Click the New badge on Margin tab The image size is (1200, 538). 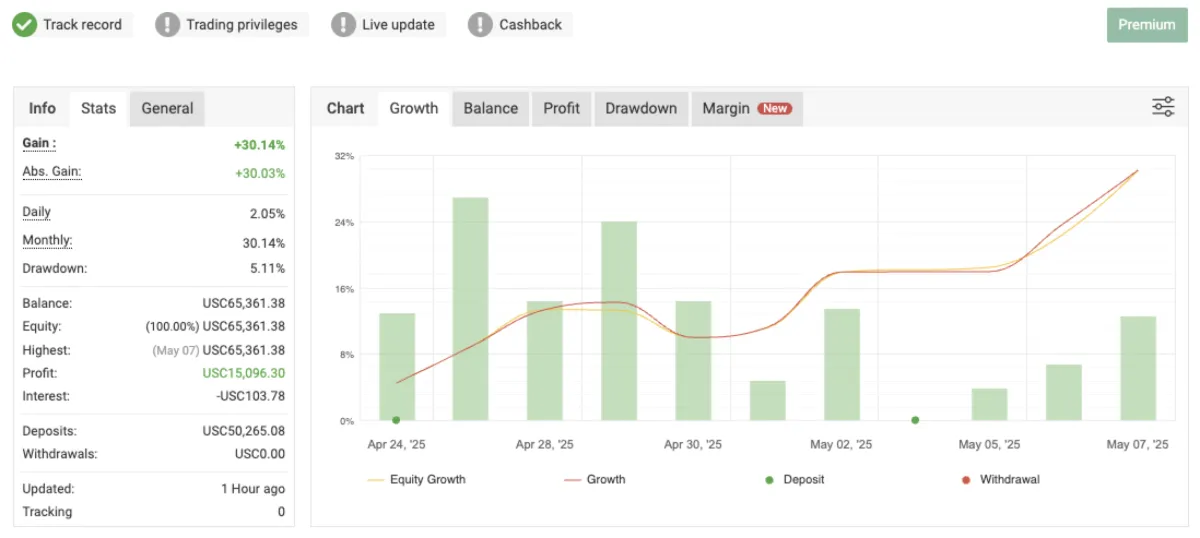(x=774, y=108)
